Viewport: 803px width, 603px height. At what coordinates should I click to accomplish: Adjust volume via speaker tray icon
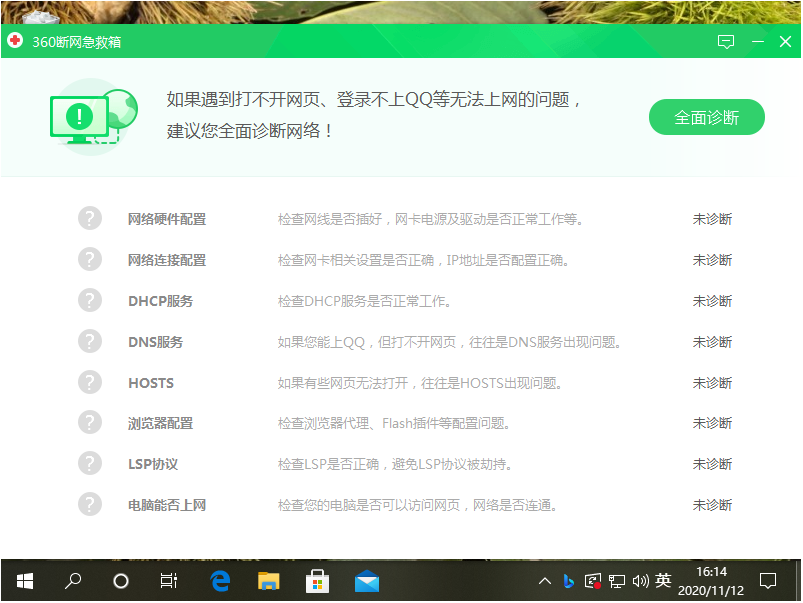641,580
